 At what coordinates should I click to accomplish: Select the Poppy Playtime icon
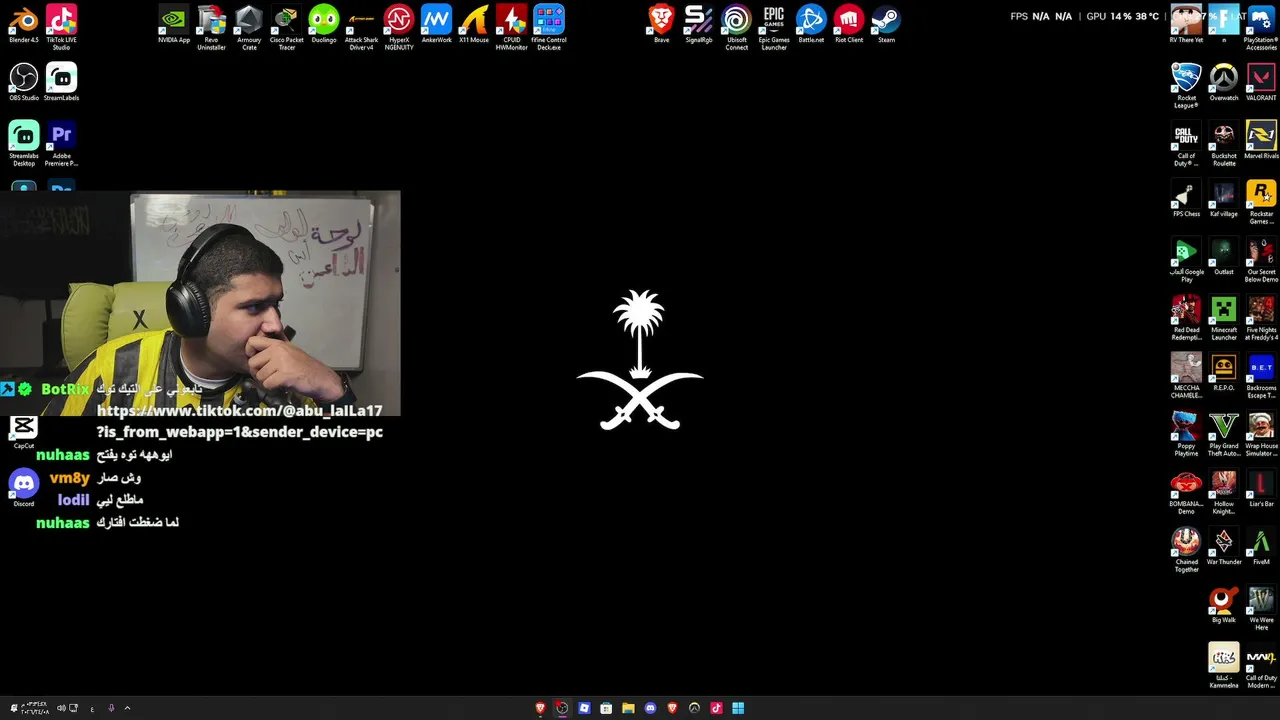click(x=1186, y=434)
